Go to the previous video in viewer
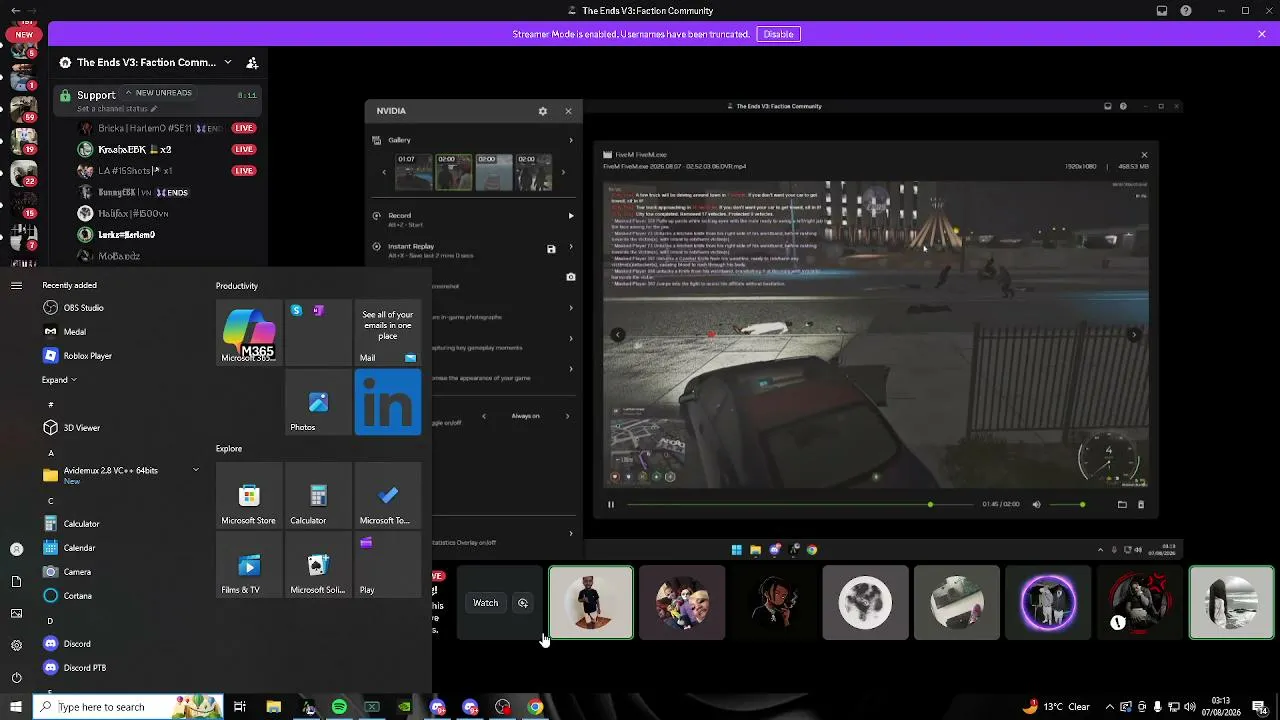The image size is (1280, 720). coord(618,335)
